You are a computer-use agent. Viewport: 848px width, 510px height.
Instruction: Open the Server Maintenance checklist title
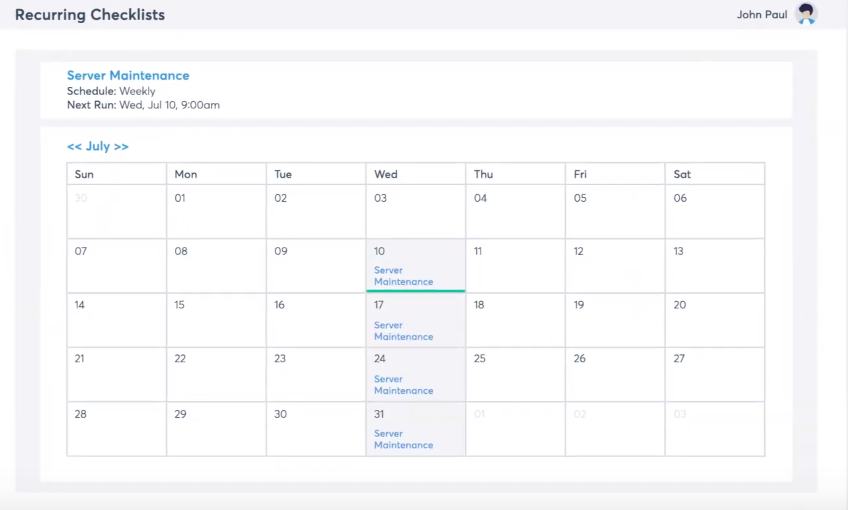pyautogui.click(x=128, y=76)
